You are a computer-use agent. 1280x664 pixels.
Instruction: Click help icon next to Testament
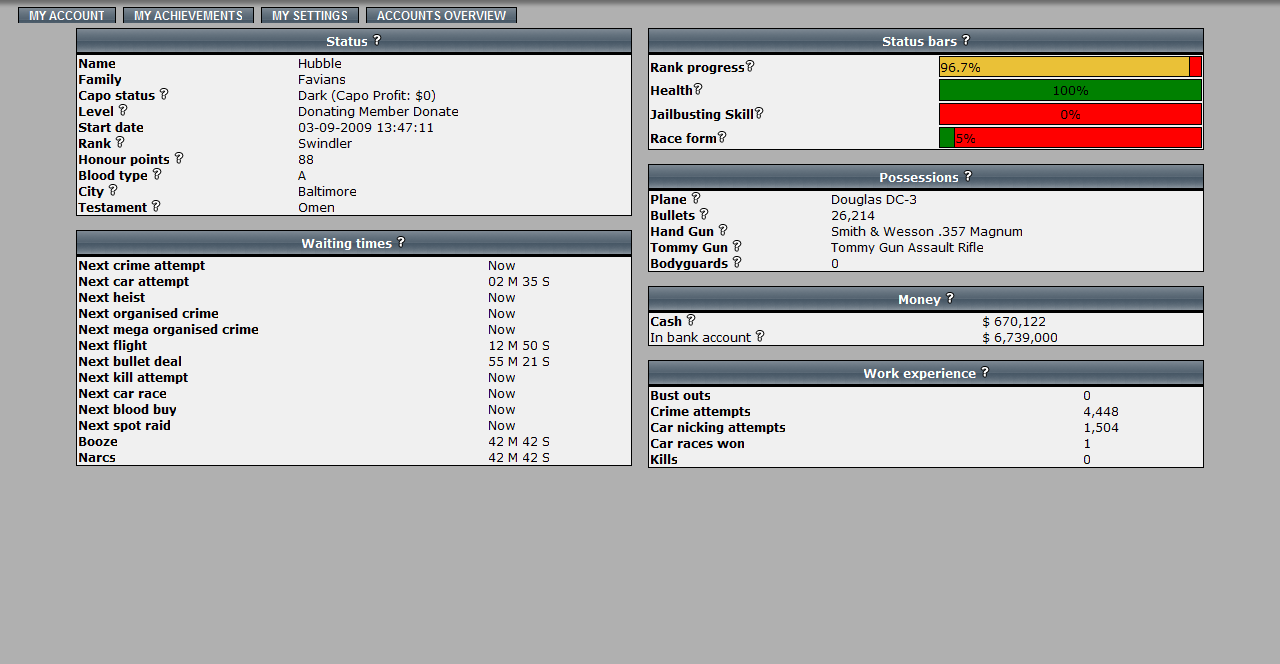click(x=156, y=207)
